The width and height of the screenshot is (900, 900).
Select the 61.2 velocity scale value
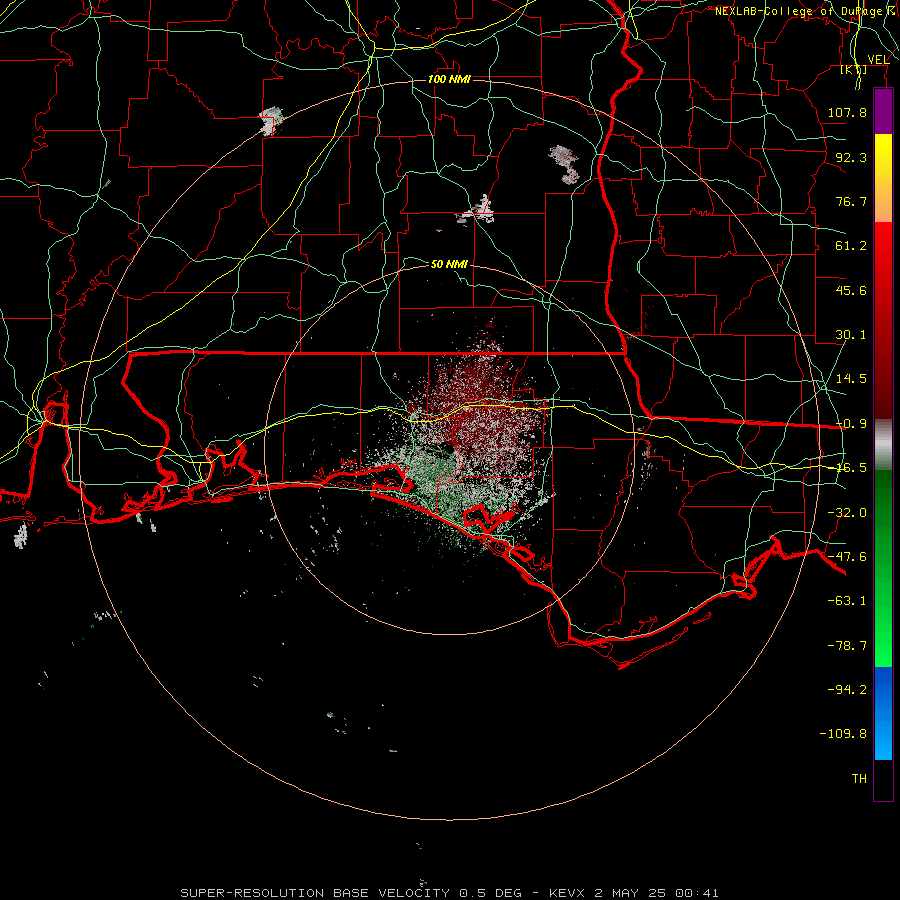tap(851, 246)
